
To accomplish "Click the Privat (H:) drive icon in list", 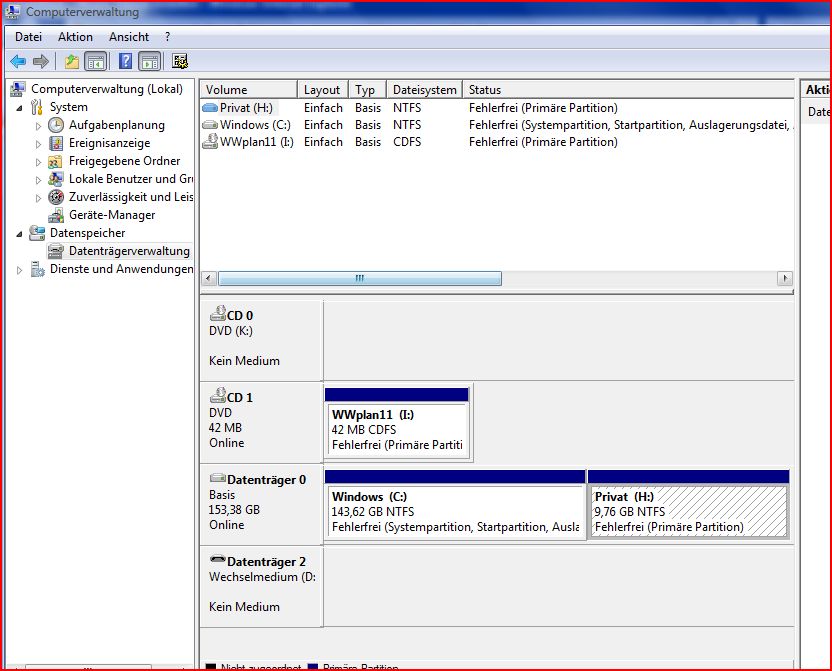I will coord(210,108).
